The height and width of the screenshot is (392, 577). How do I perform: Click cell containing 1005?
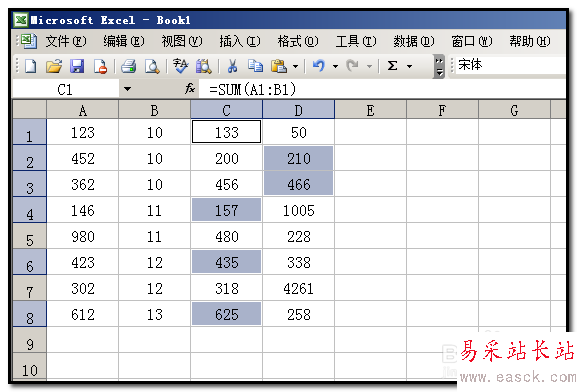click(x=298, y=210)
